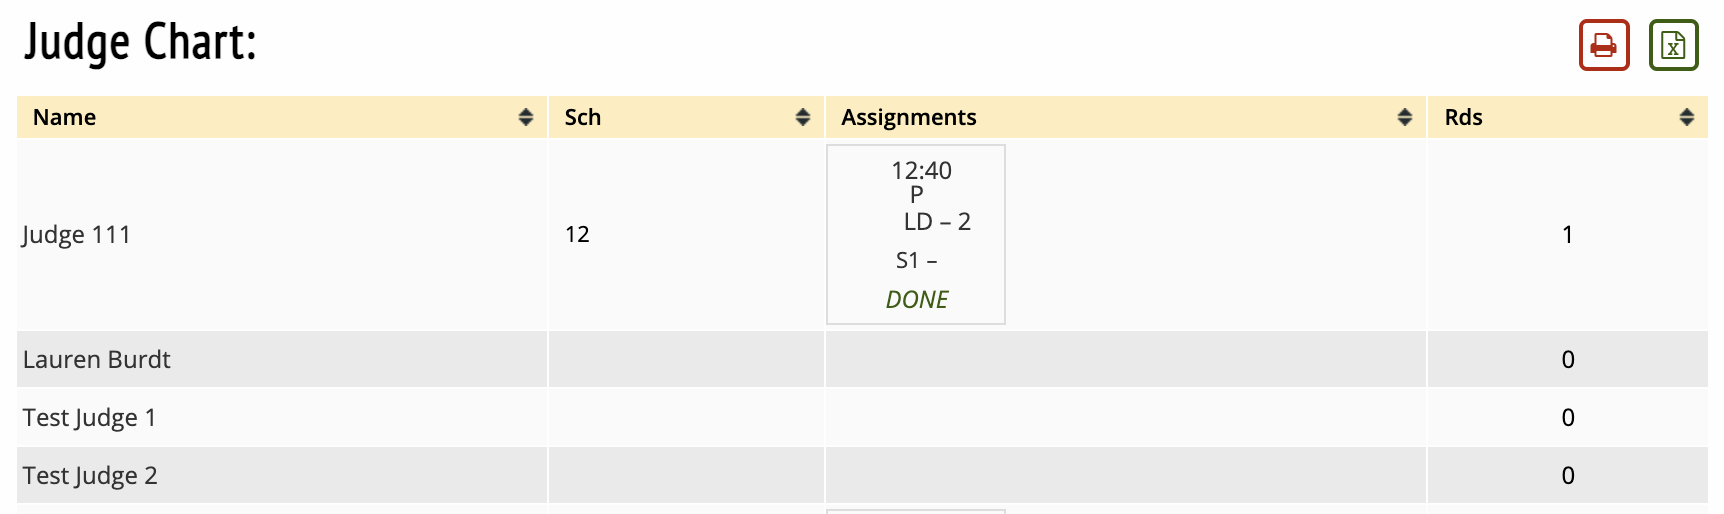This screenshot has width=1724, height=514.
Task: Select the Test Judge 2 row
Action: [90, 476]
